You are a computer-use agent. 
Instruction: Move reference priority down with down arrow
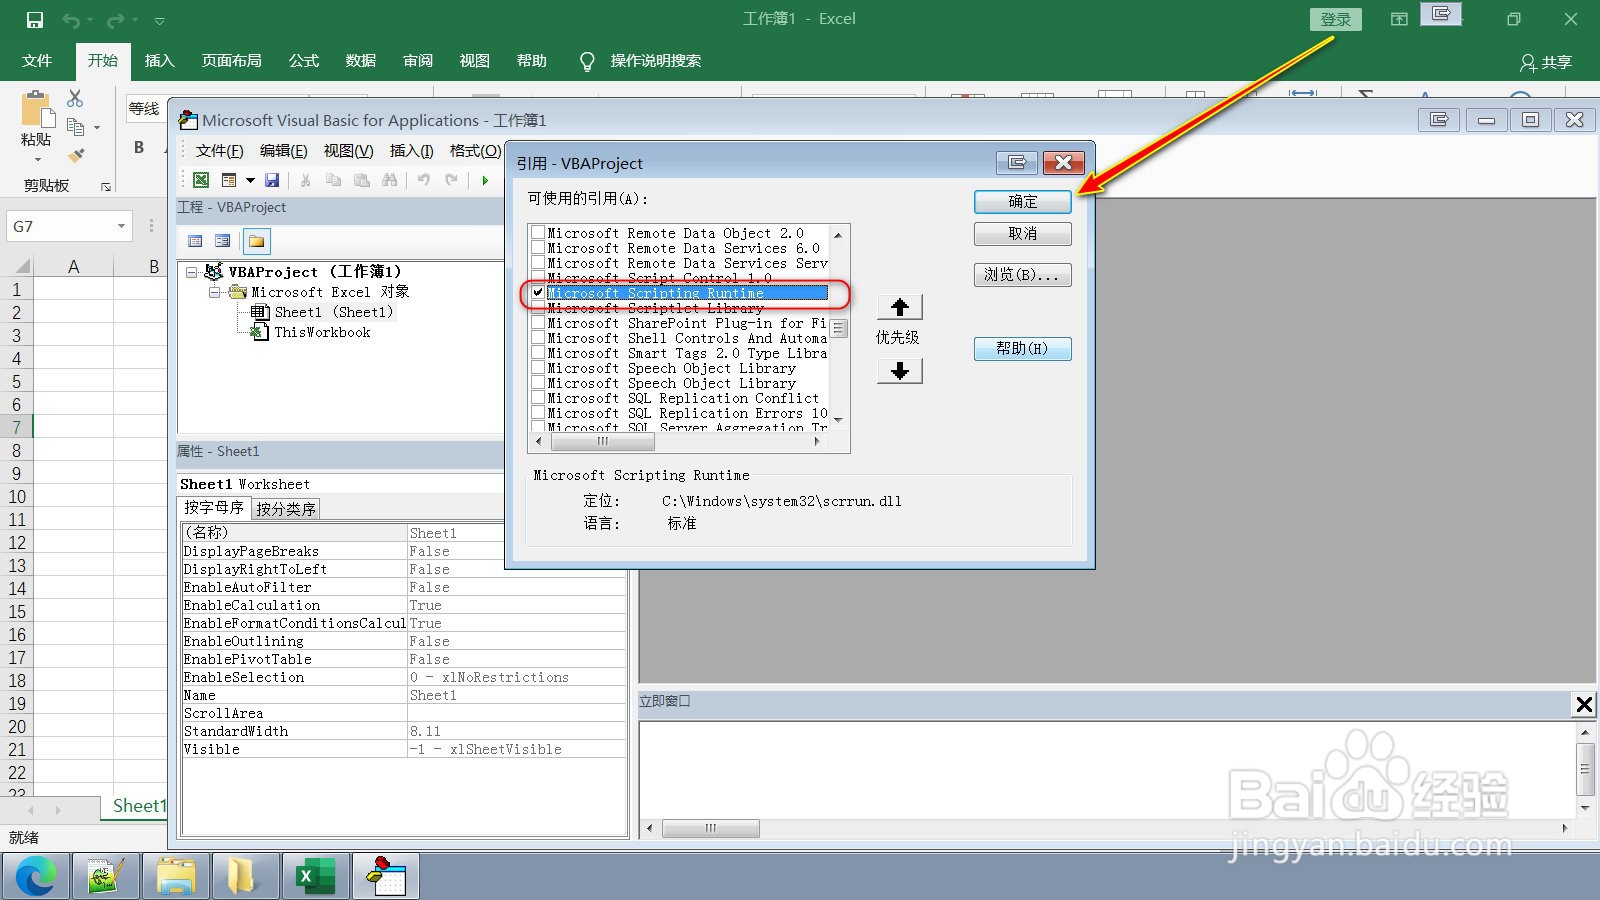900,371
